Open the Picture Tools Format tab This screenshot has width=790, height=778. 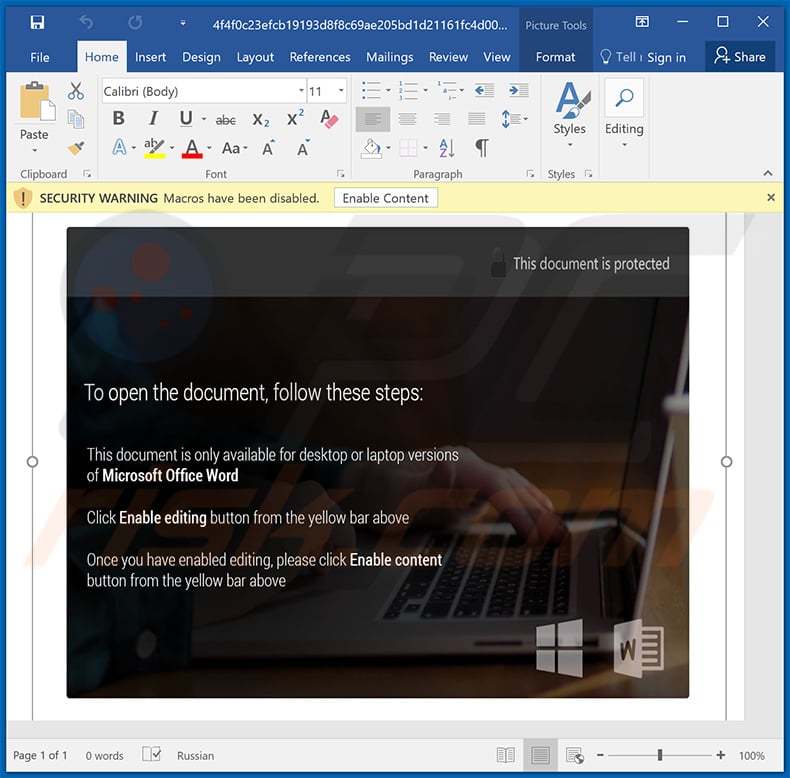tap(555, 57)
